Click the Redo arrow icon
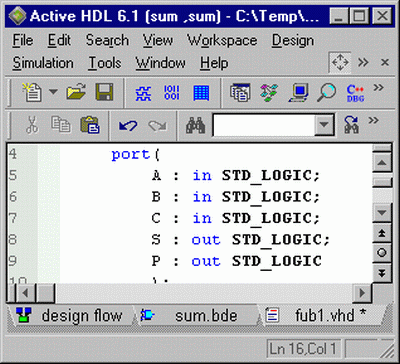 pos(157,126)
